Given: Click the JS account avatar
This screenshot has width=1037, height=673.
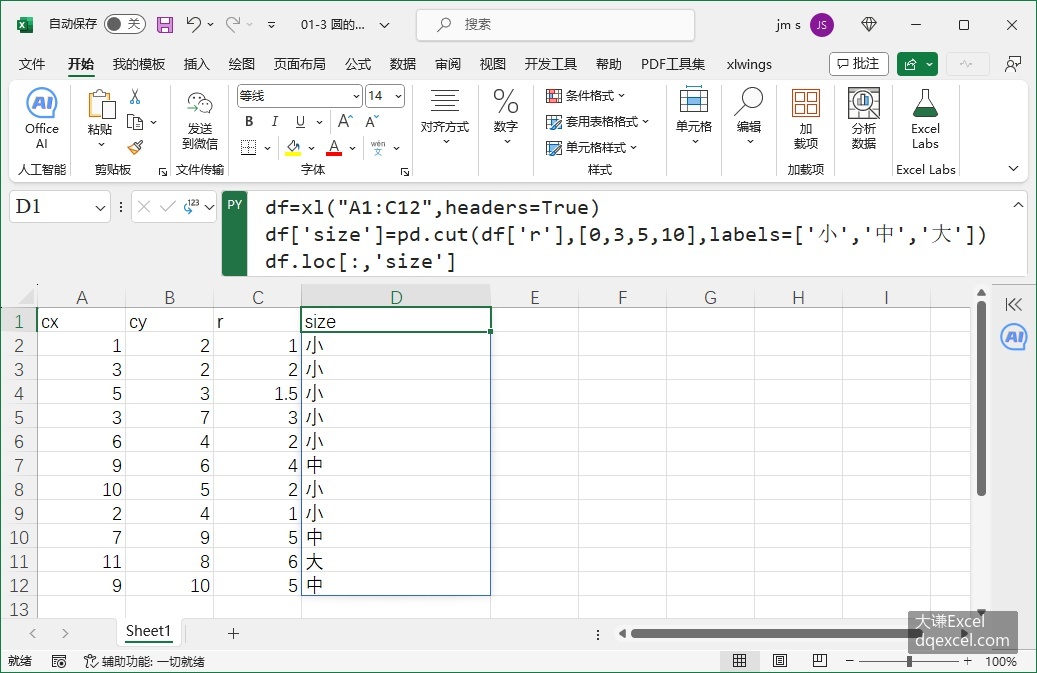Looking at the screenshot, I should (x=821, y=25).
